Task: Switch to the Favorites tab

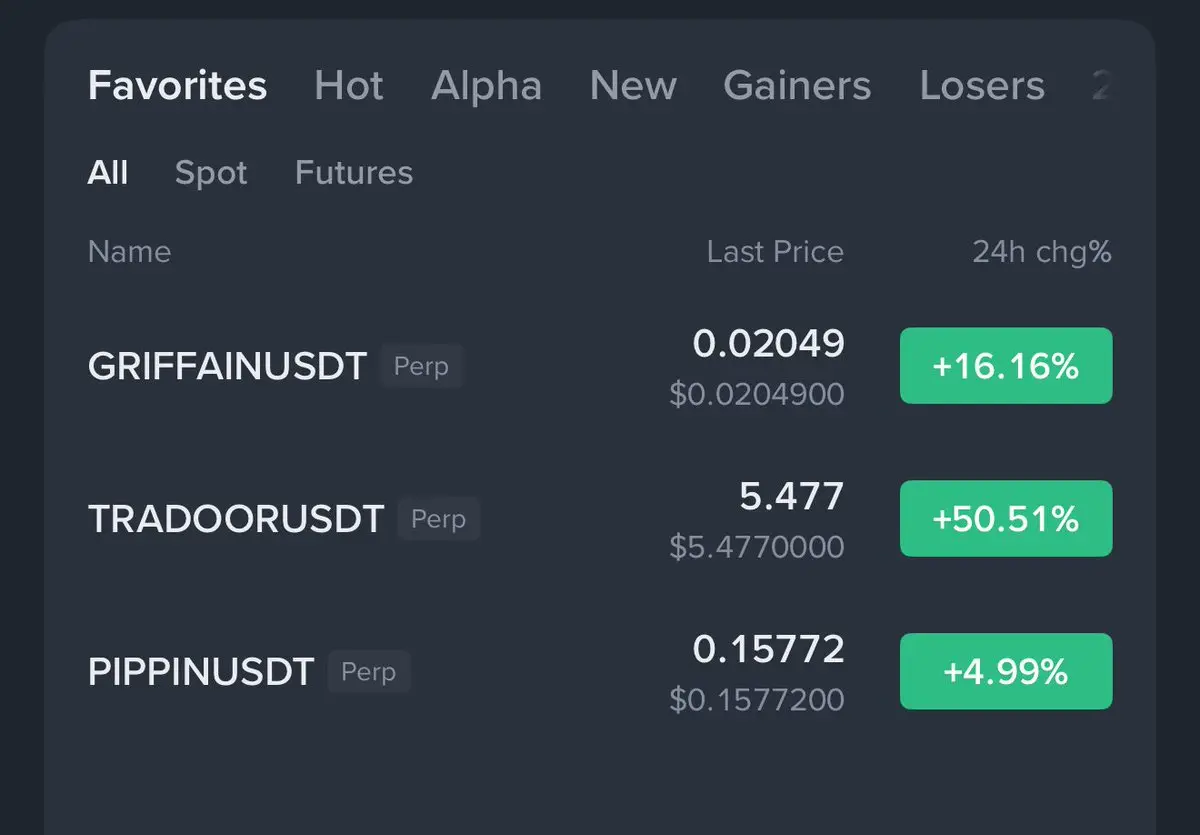Action: (177, 86)
